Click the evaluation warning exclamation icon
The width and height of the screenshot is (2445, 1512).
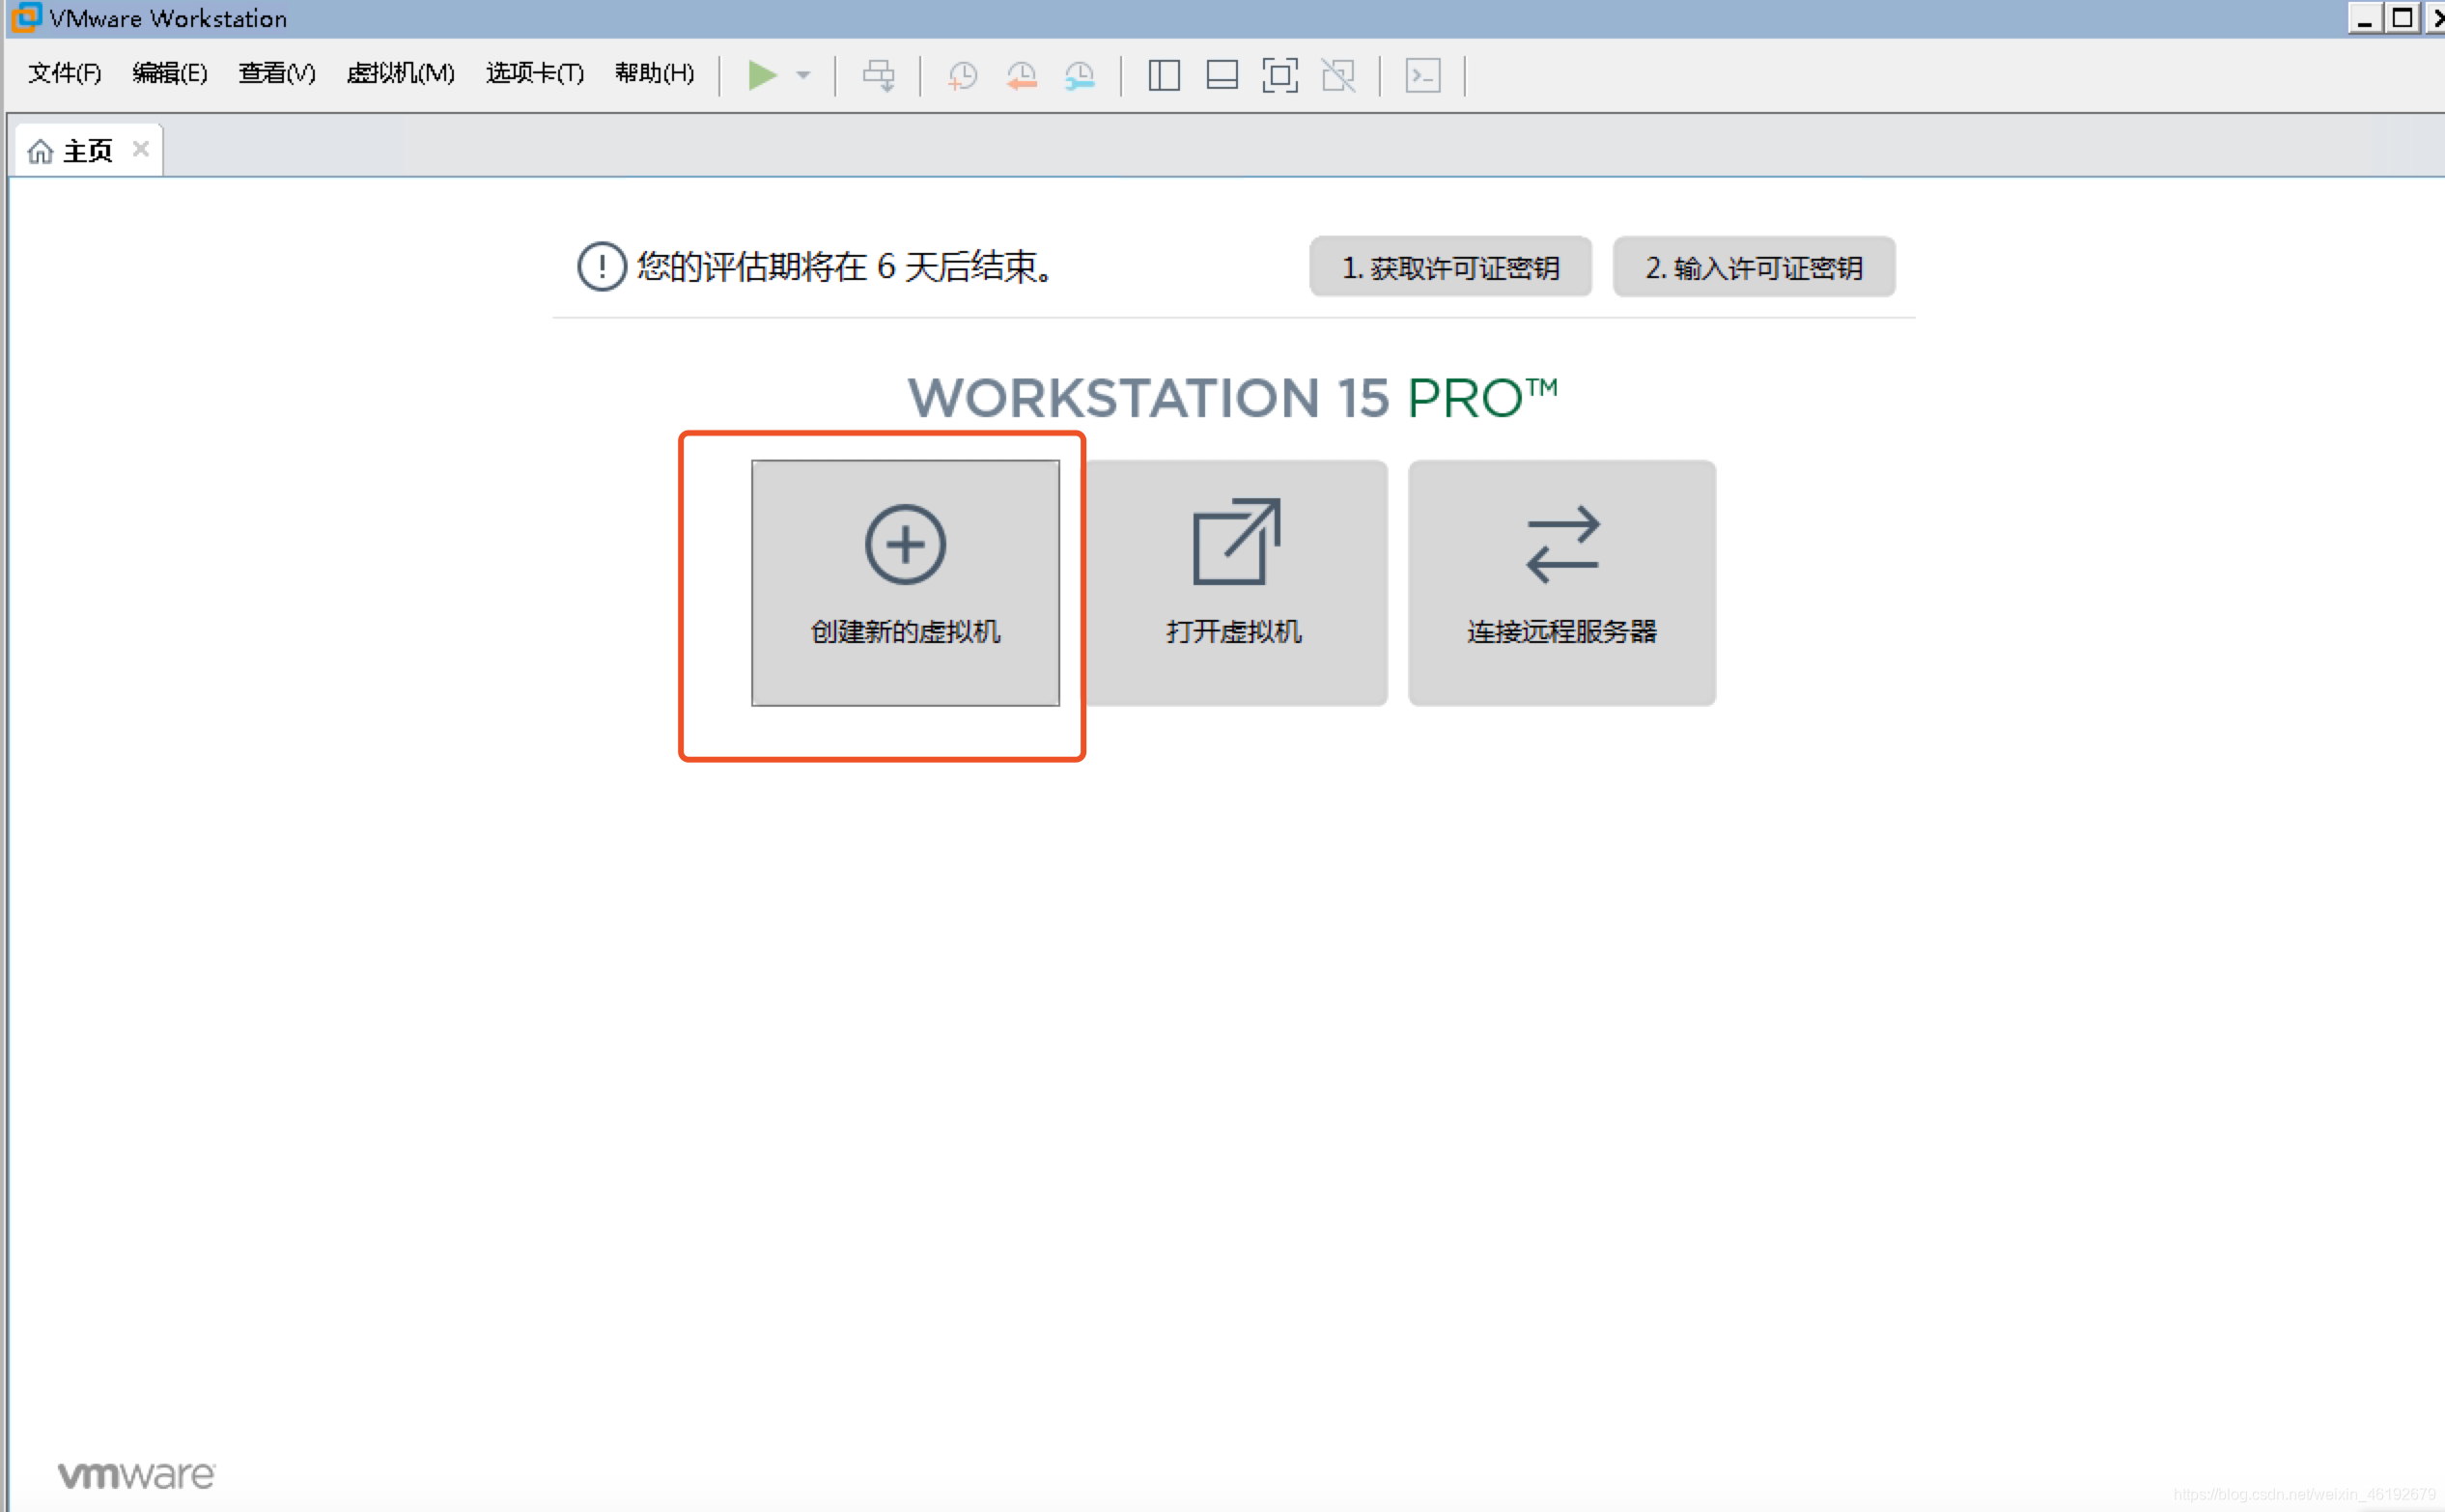tap(602, 267)
